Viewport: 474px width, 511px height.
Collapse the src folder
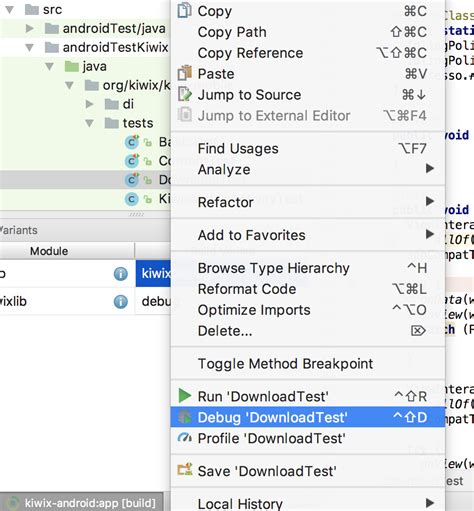pos(10,10)
